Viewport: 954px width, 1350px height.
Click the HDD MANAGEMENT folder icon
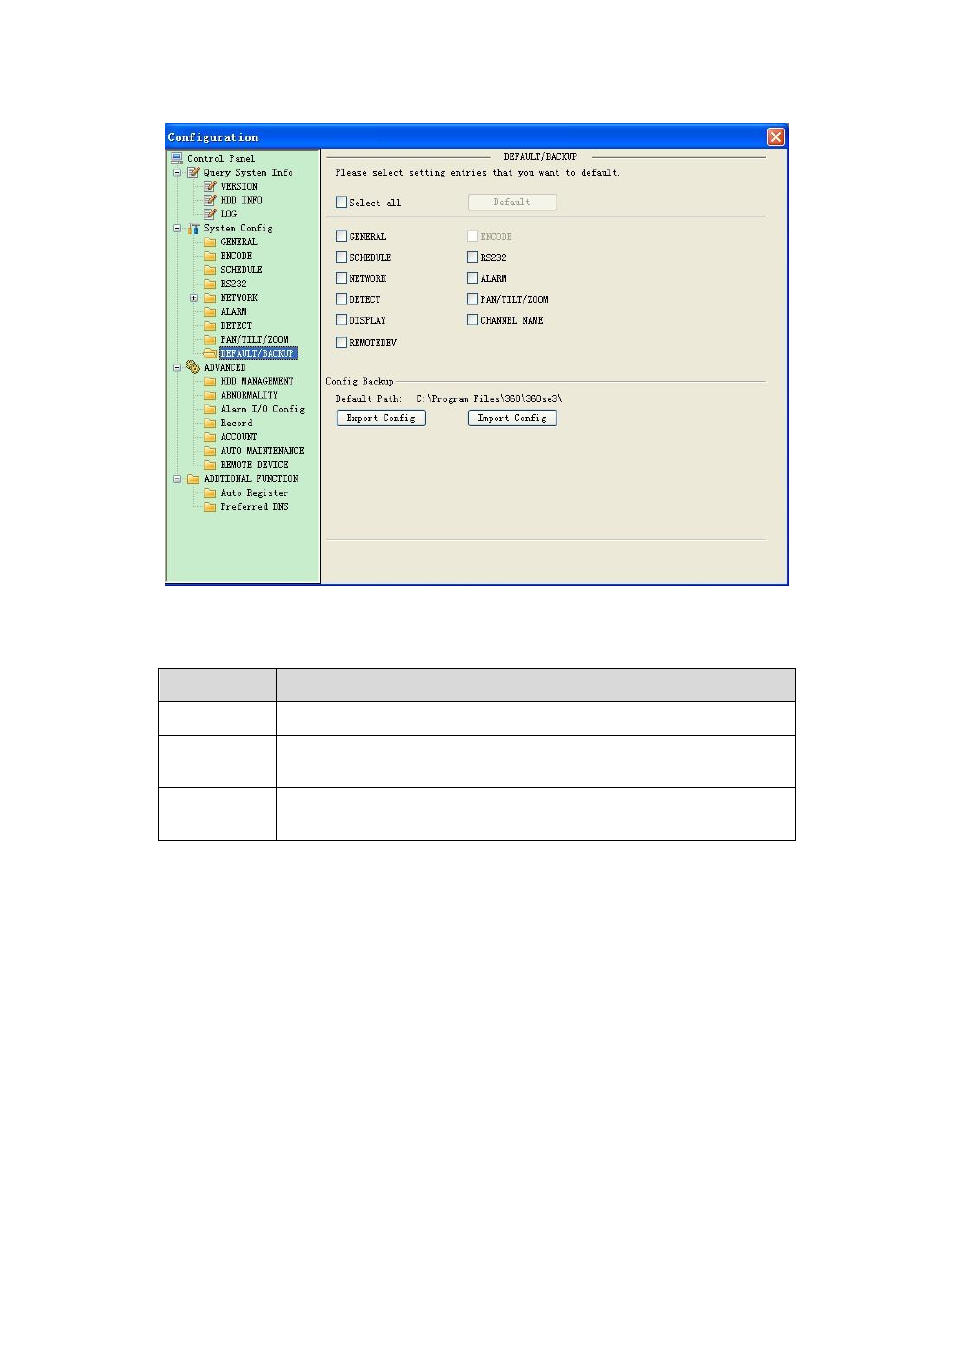tap(210, 381)
